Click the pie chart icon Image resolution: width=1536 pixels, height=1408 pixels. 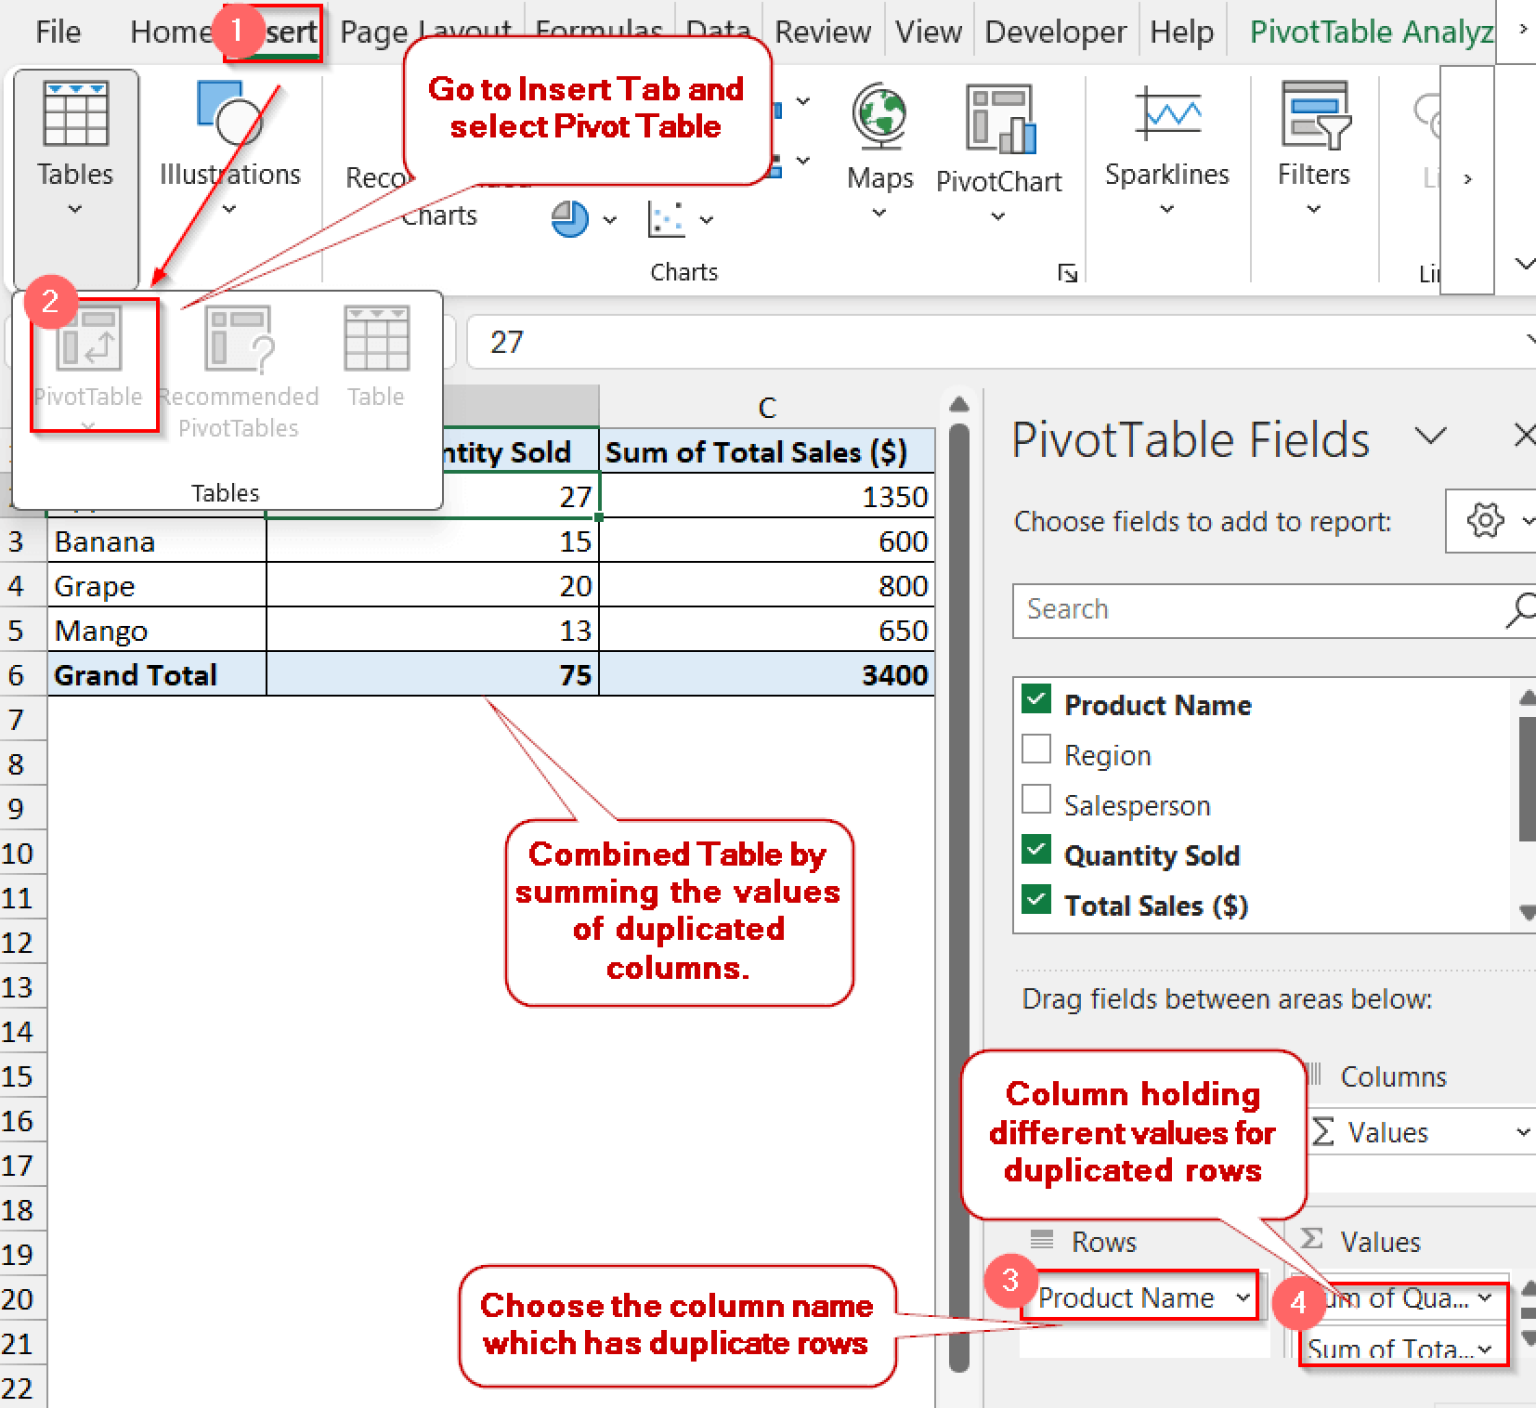[570, 219]
